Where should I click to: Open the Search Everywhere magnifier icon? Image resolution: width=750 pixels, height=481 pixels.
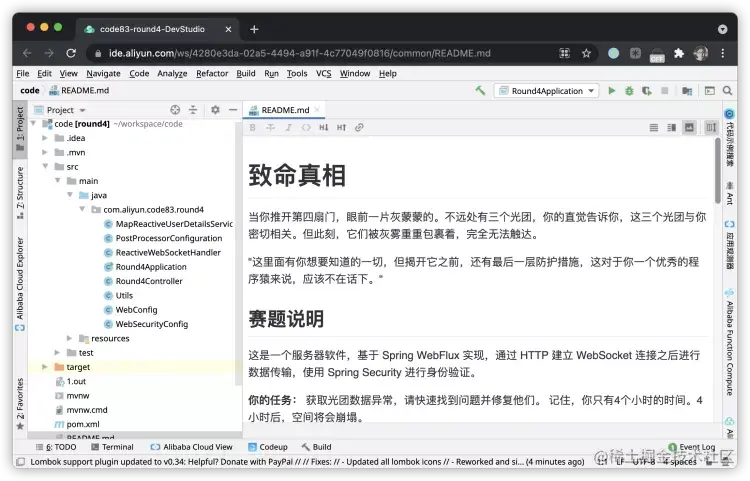coord(727,90)
